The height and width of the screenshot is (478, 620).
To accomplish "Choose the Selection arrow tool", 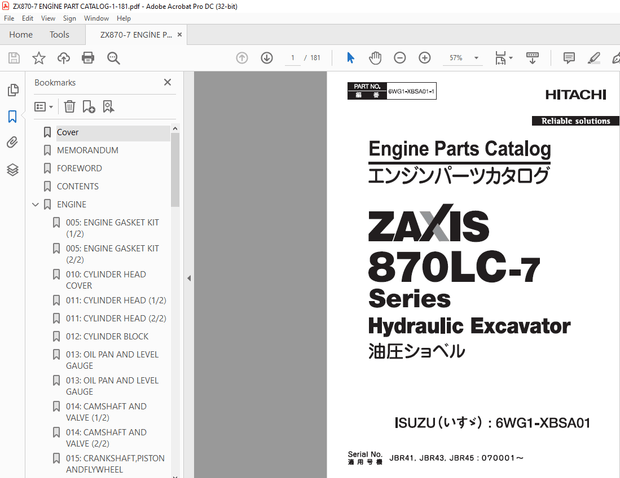I will [350, 58].
